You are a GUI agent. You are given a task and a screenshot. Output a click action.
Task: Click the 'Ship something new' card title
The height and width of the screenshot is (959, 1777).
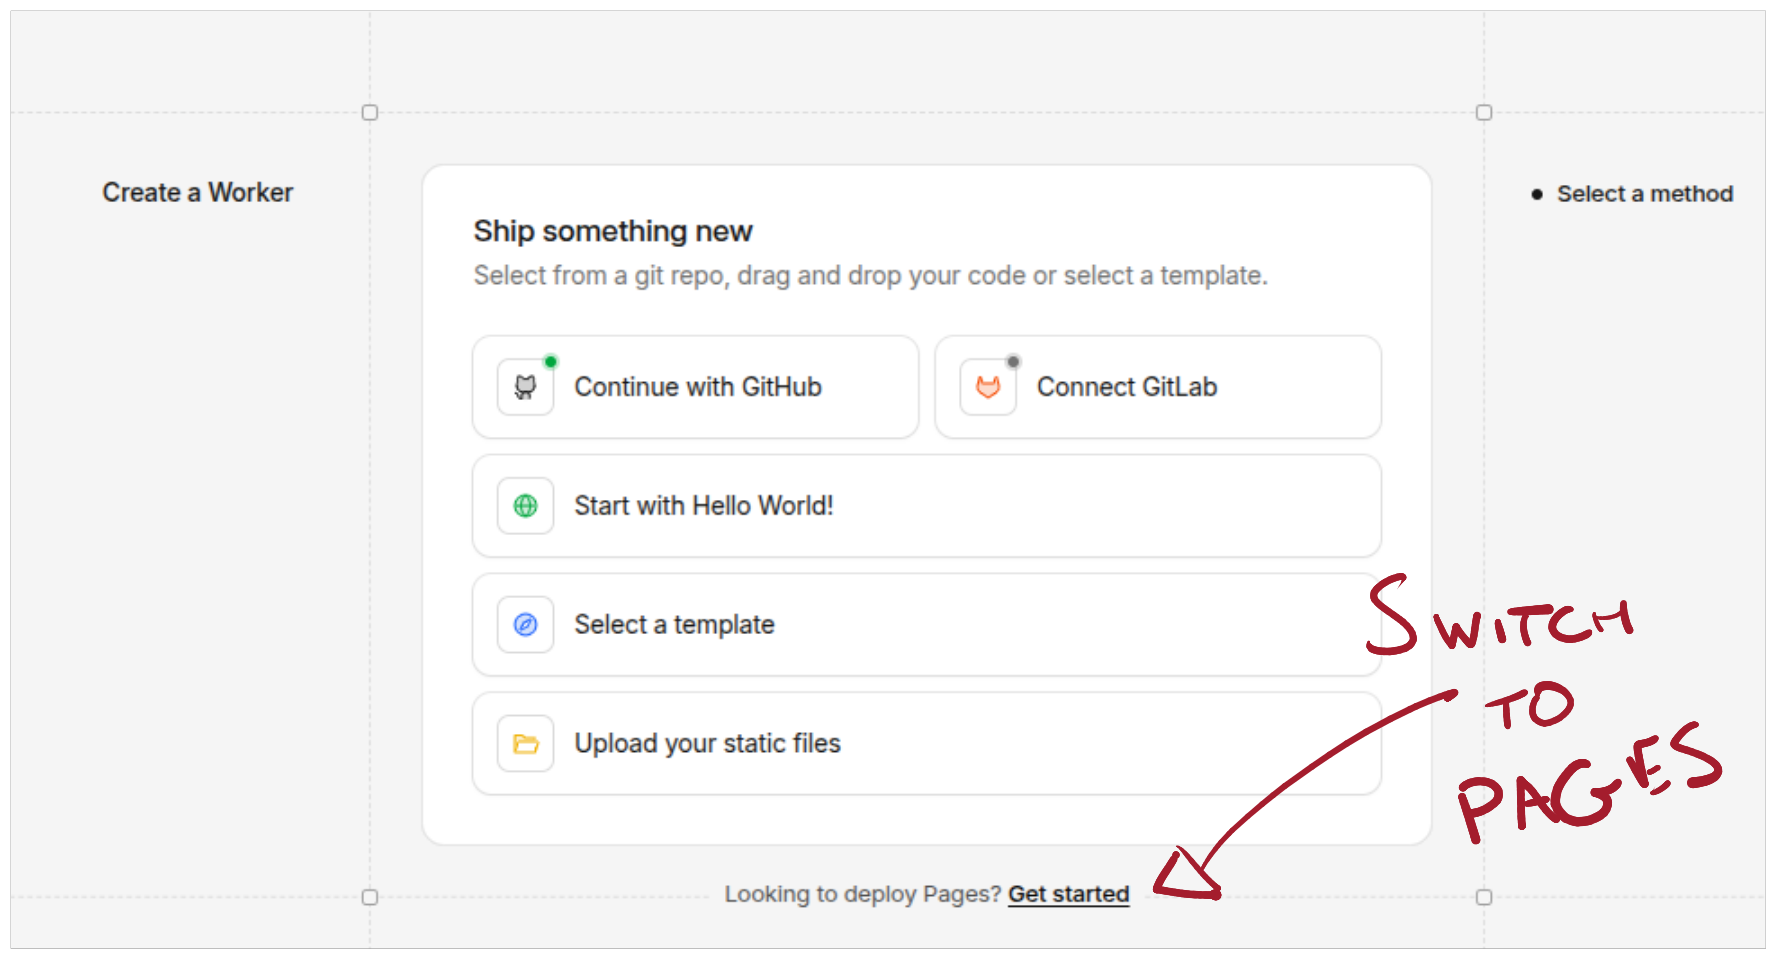coord(612,231)
